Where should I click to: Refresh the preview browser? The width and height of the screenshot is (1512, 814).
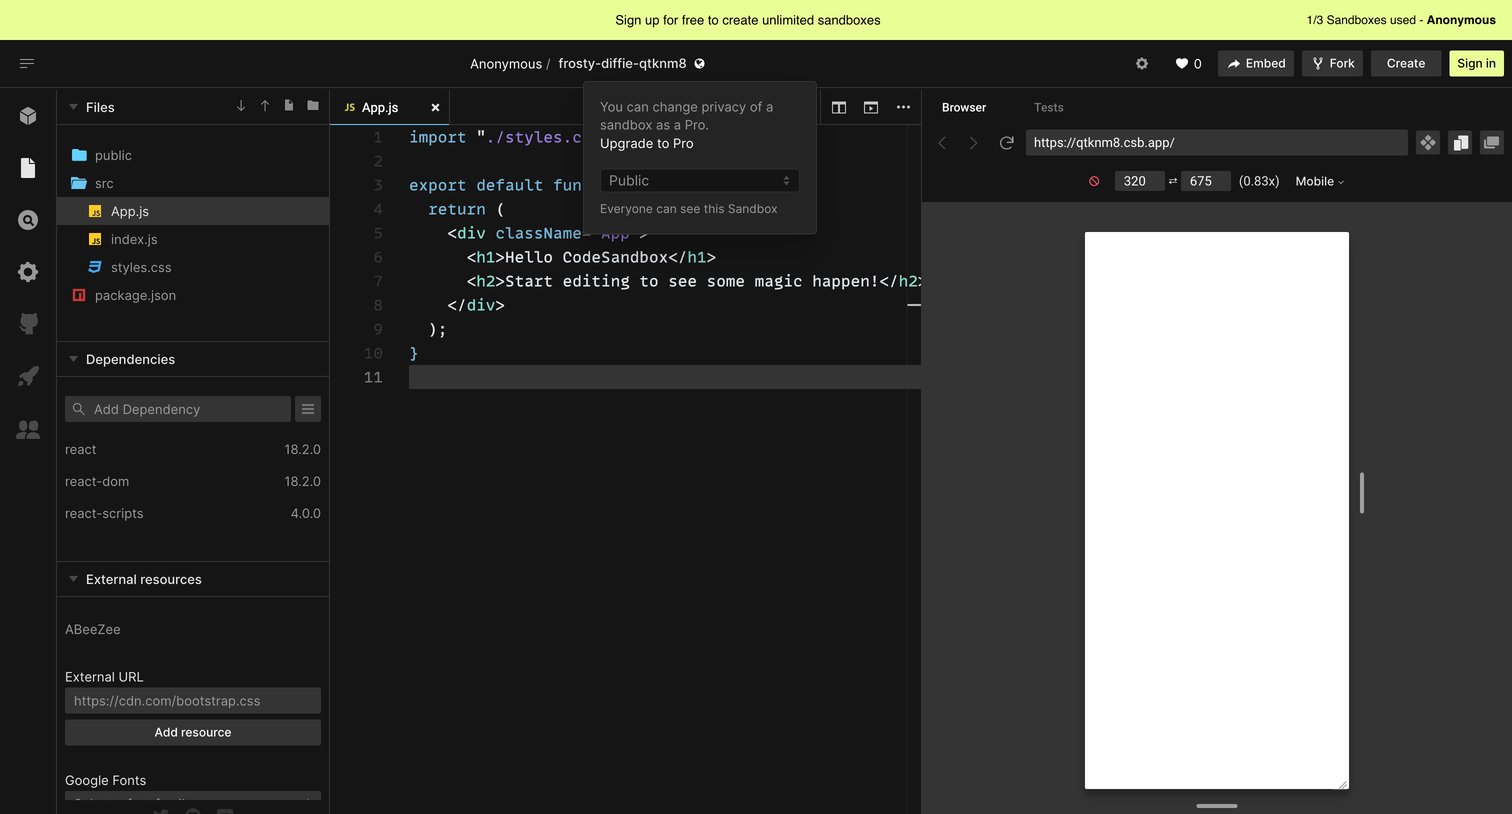click(x=1007, y=143)
